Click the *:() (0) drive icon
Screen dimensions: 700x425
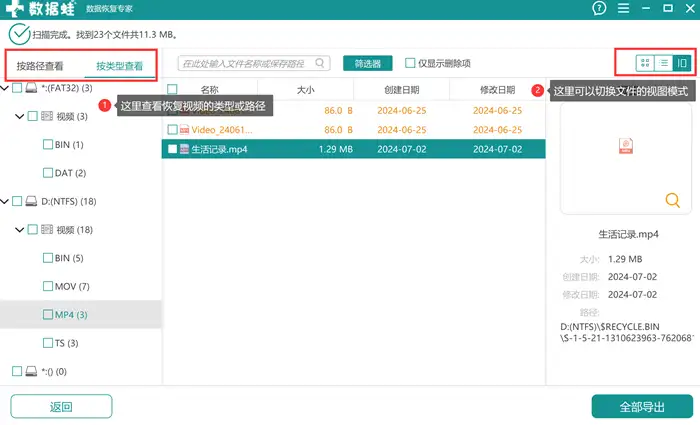pos(31,371)
